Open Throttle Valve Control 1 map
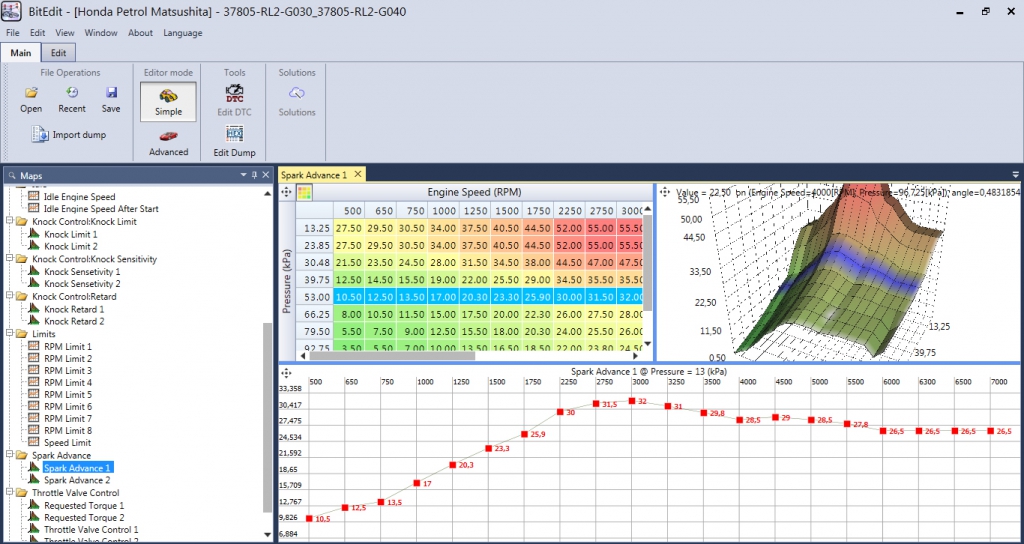 (91, 530)
